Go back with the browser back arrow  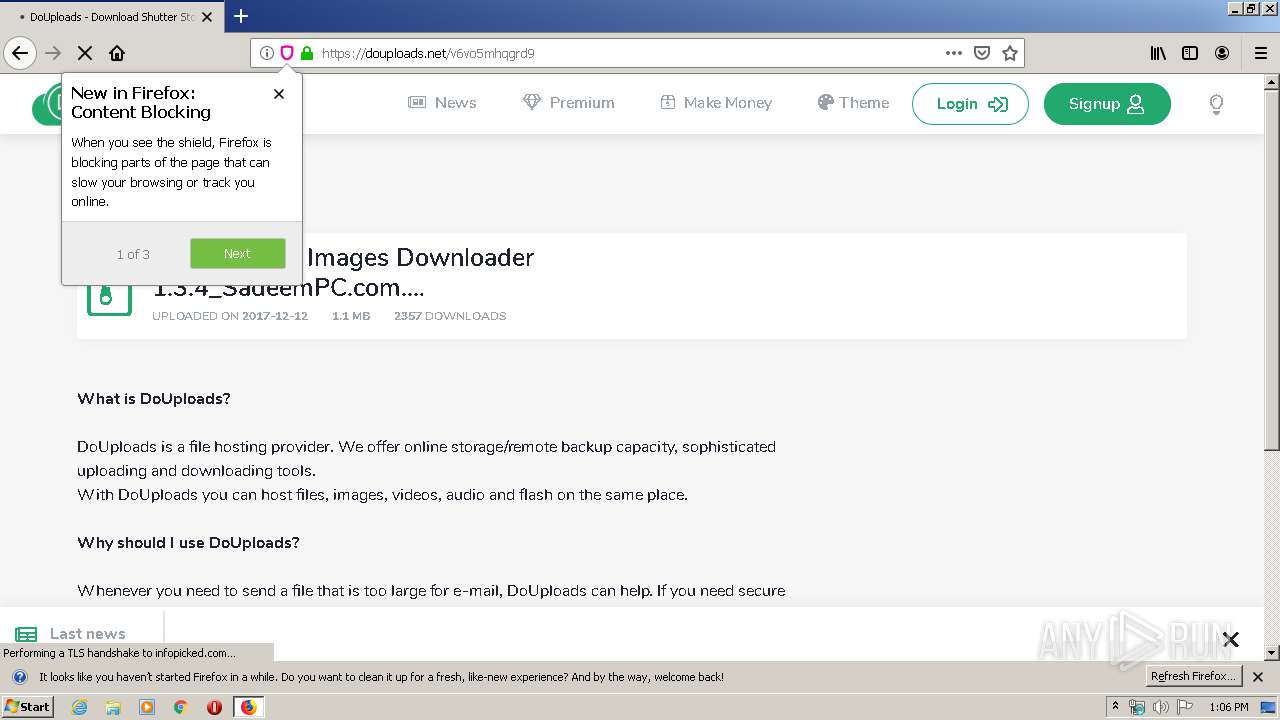[x=20, y=53]
